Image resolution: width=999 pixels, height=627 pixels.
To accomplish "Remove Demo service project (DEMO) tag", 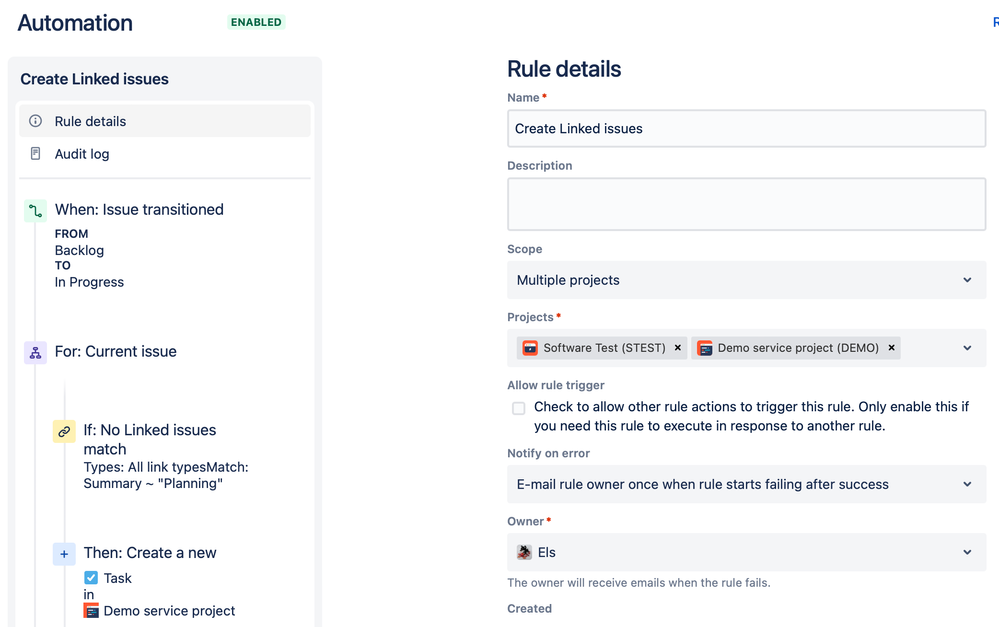I will [x=891, y=348].
